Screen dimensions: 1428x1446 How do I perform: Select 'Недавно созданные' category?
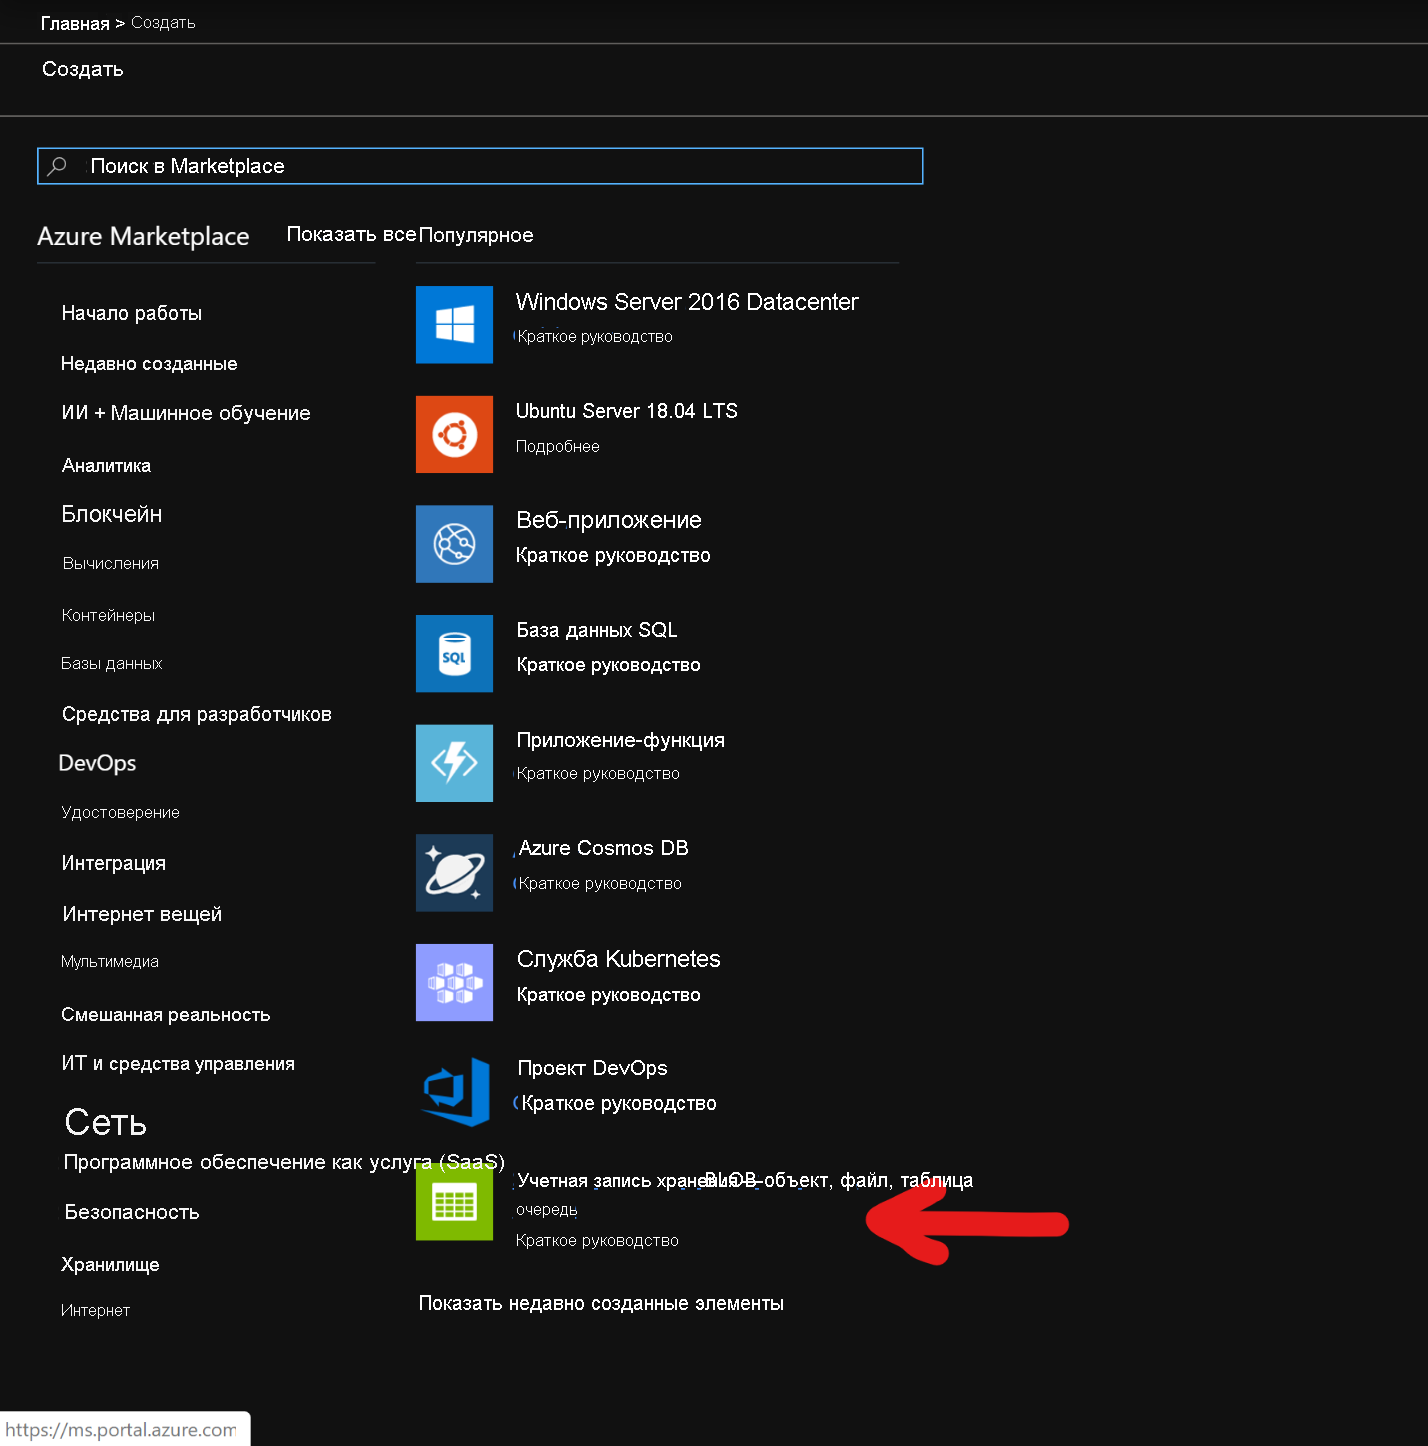[149, 363]
